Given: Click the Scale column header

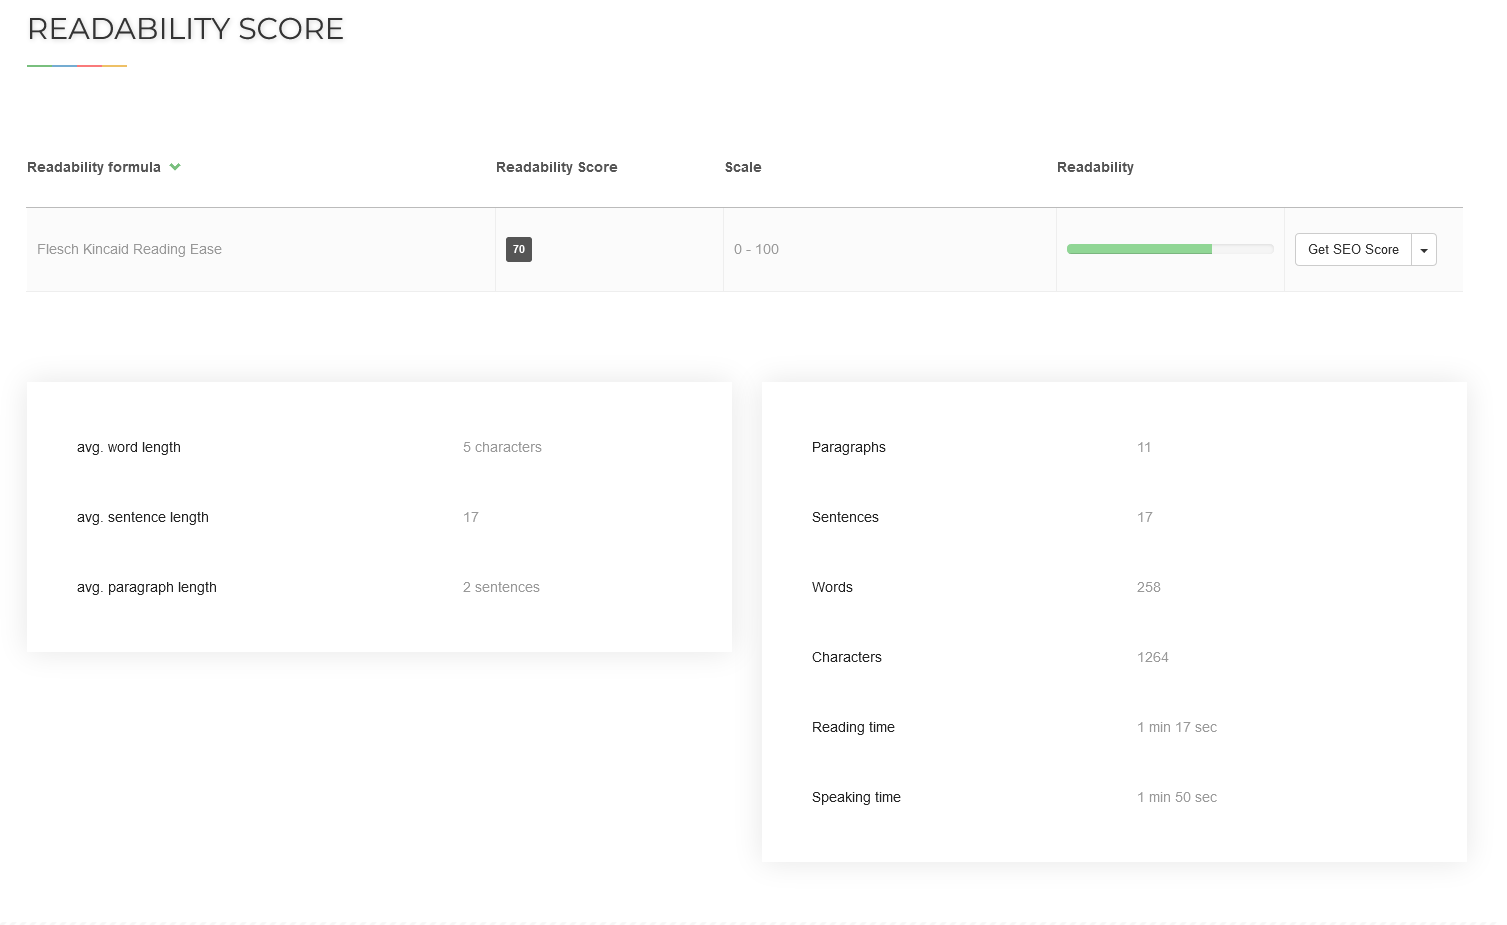Looking at the screenshot, I should coord(743,167).
